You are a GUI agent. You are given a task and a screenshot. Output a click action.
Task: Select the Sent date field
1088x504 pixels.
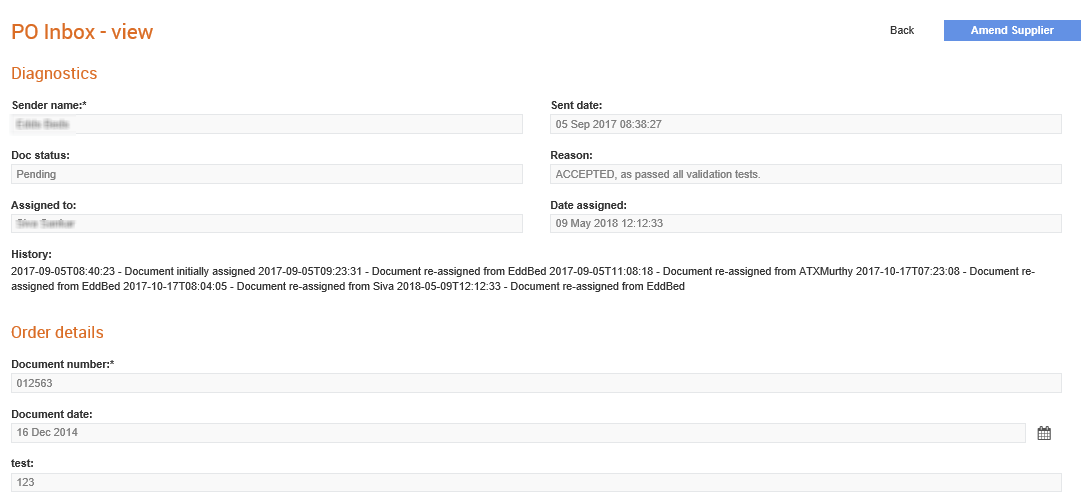pos(805,124)
